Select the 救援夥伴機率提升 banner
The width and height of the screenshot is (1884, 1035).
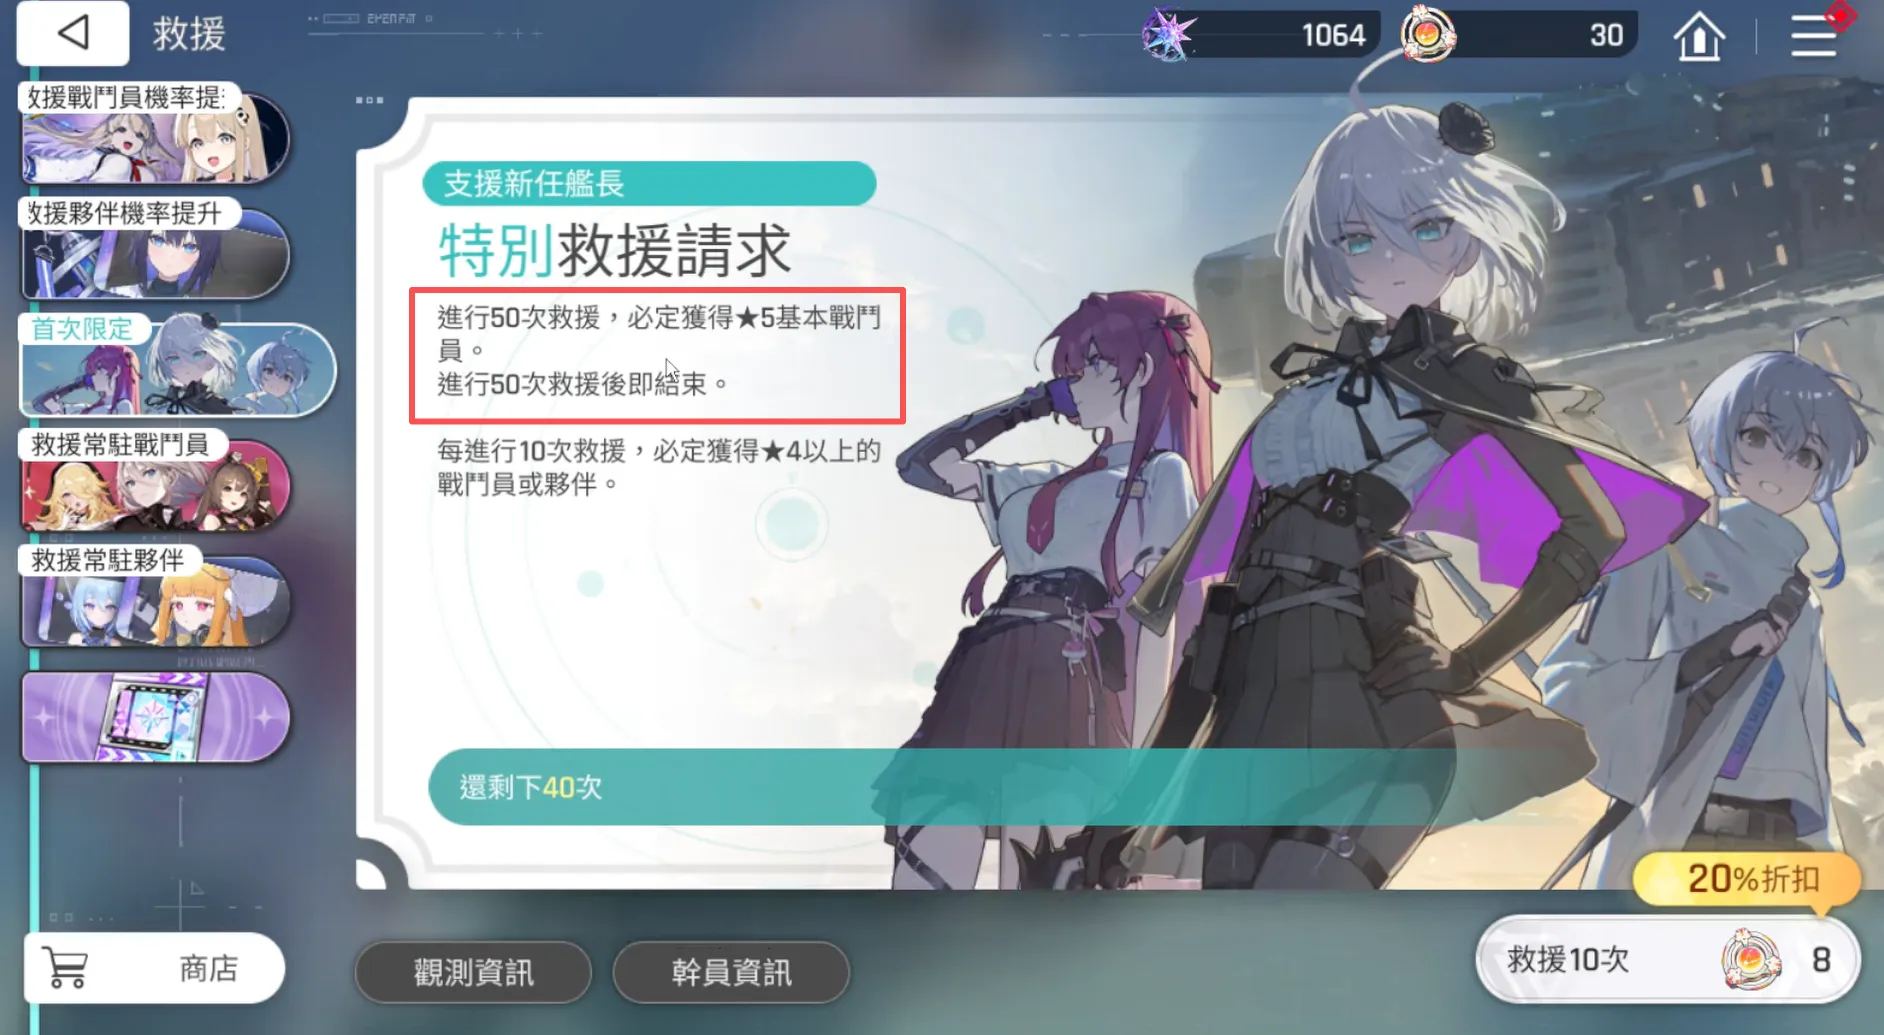coord(156,249)
